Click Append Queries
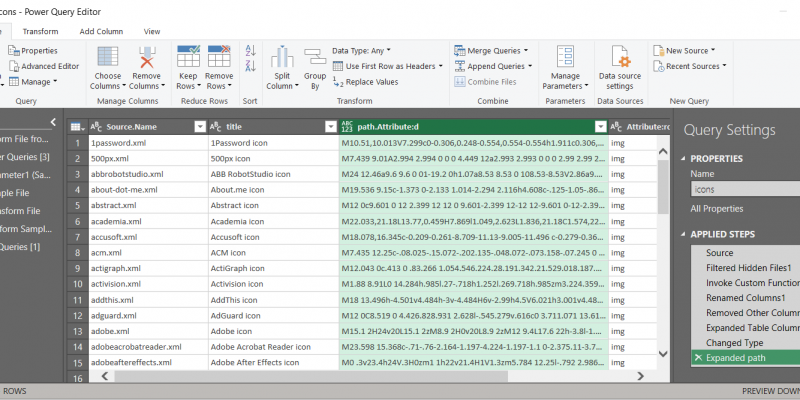The height and width of the screenshot is (400, 800). 492,66
